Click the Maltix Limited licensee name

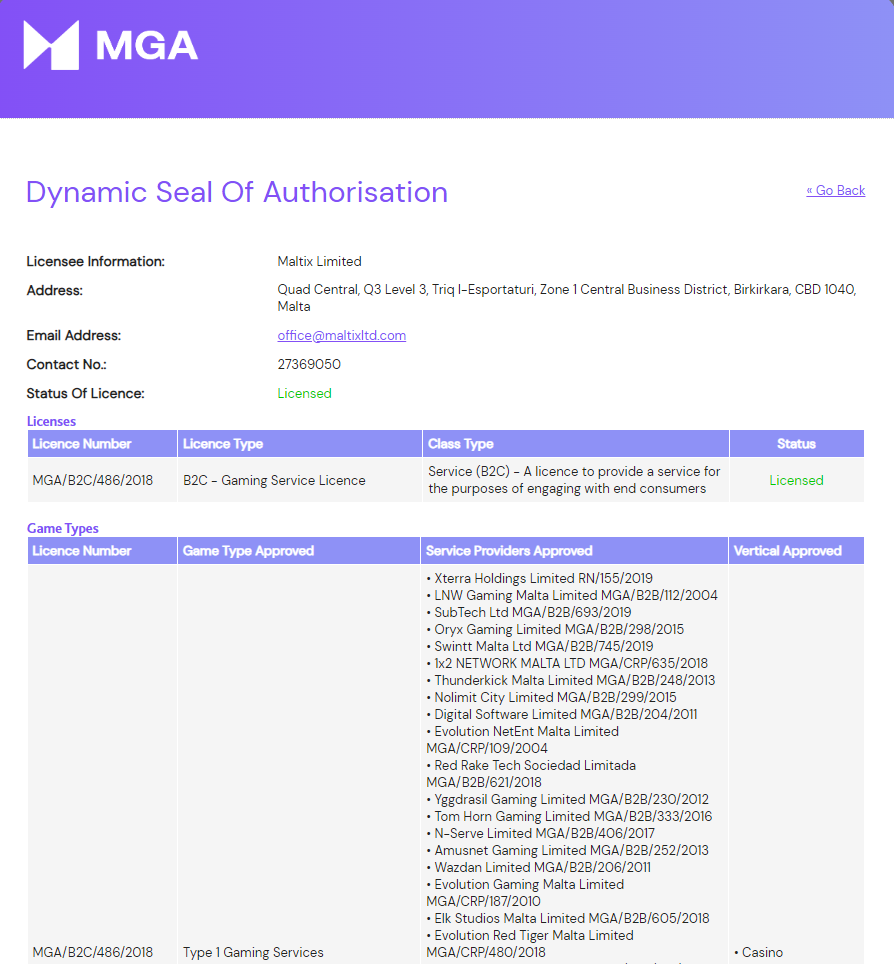(x=319, y=261)
